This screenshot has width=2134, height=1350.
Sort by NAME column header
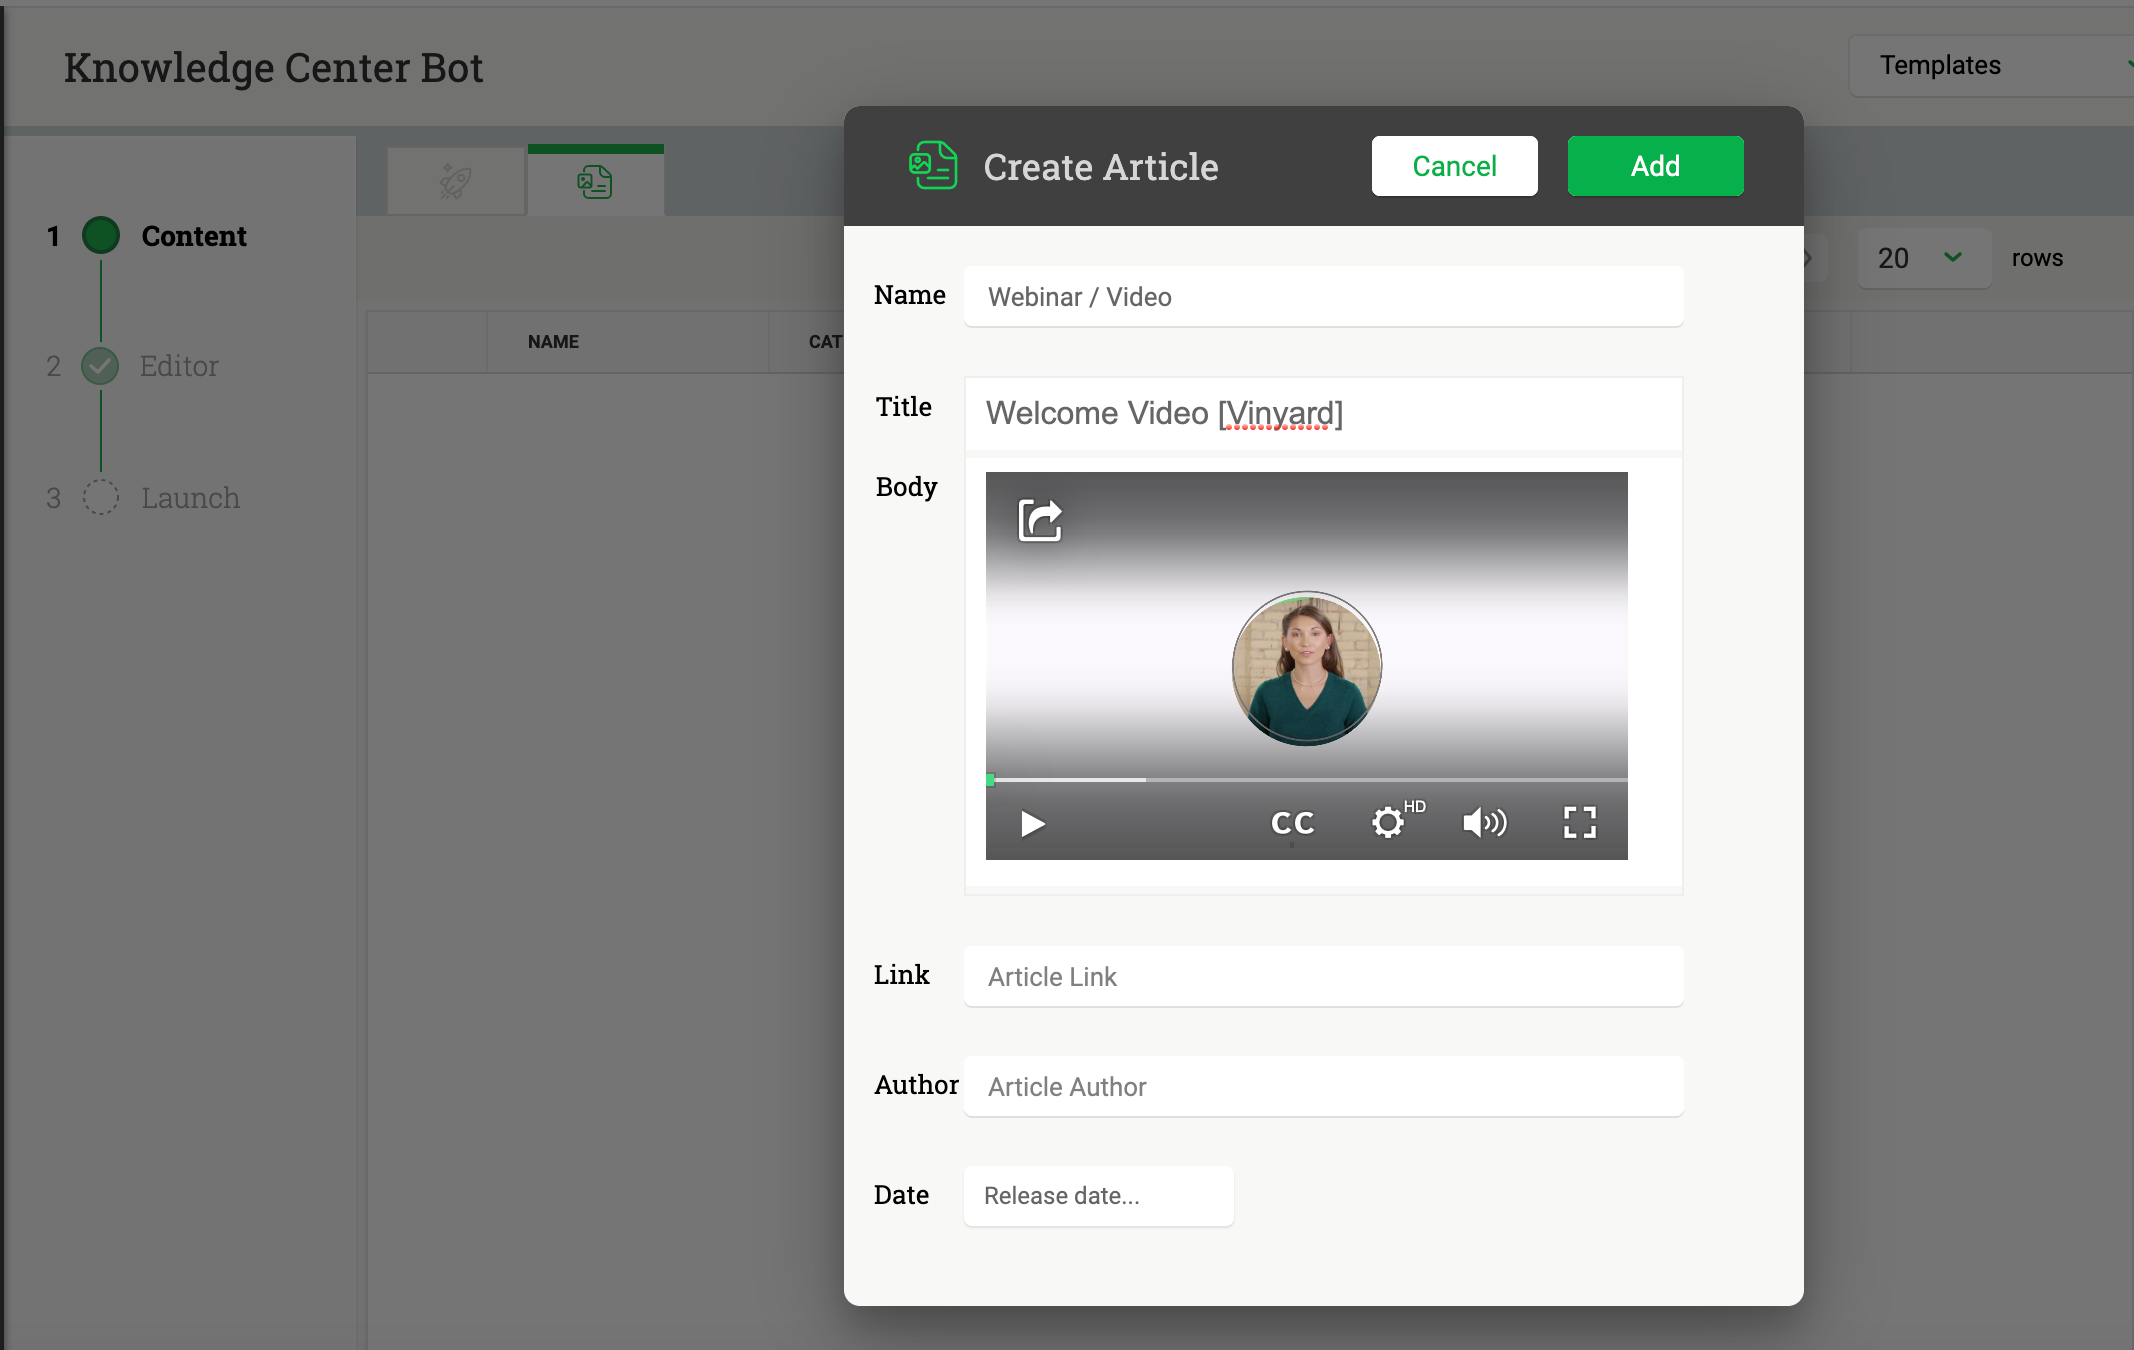point(553,342)
